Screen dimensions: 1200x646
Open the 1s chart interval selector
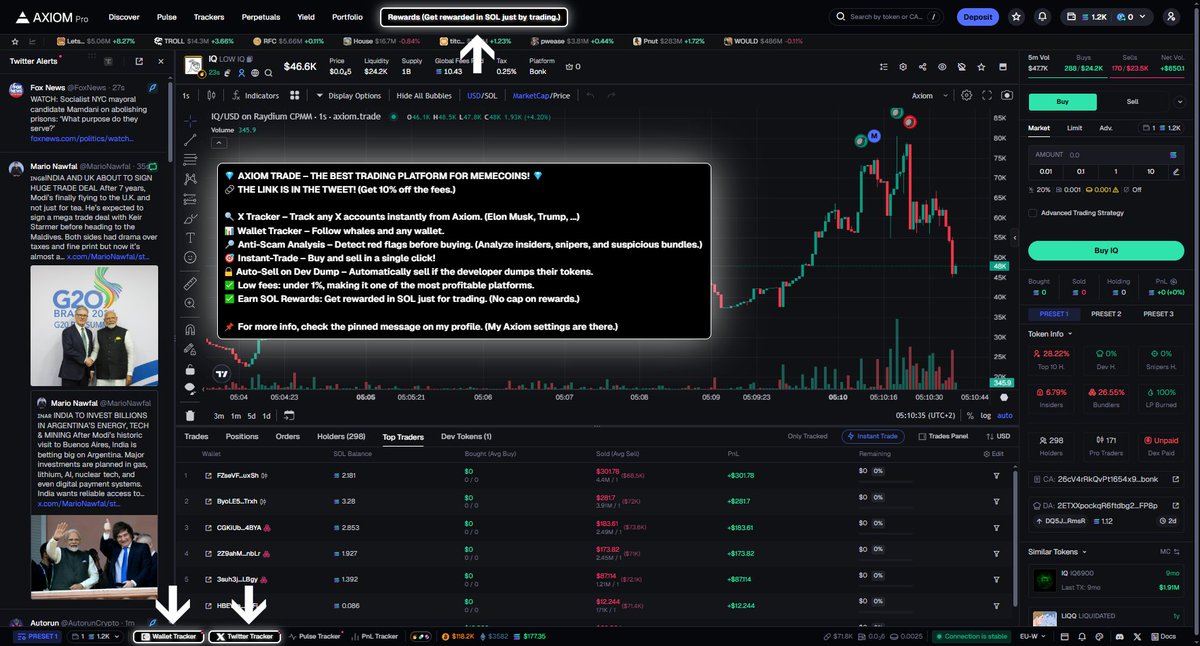[186, 96]
